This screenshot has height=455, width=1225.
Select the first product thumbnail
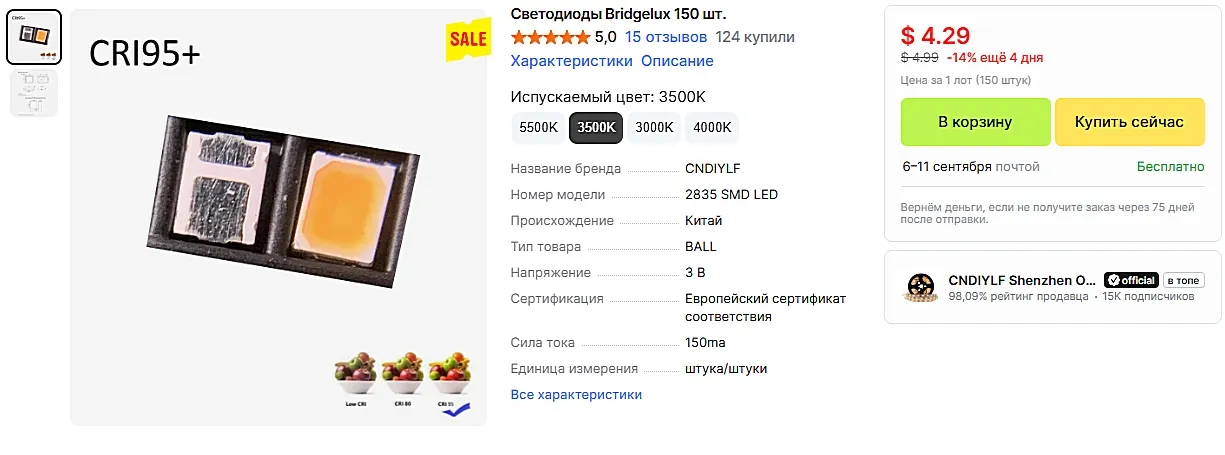pos(35,38)
